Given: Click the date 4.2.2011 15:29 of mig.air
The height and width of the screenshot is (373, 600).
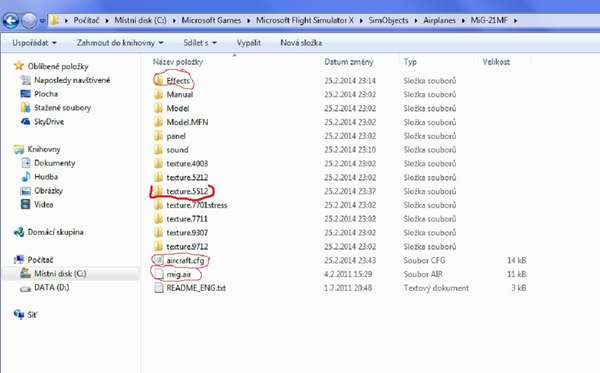Looking at the screenshot, I should (348, 274).
